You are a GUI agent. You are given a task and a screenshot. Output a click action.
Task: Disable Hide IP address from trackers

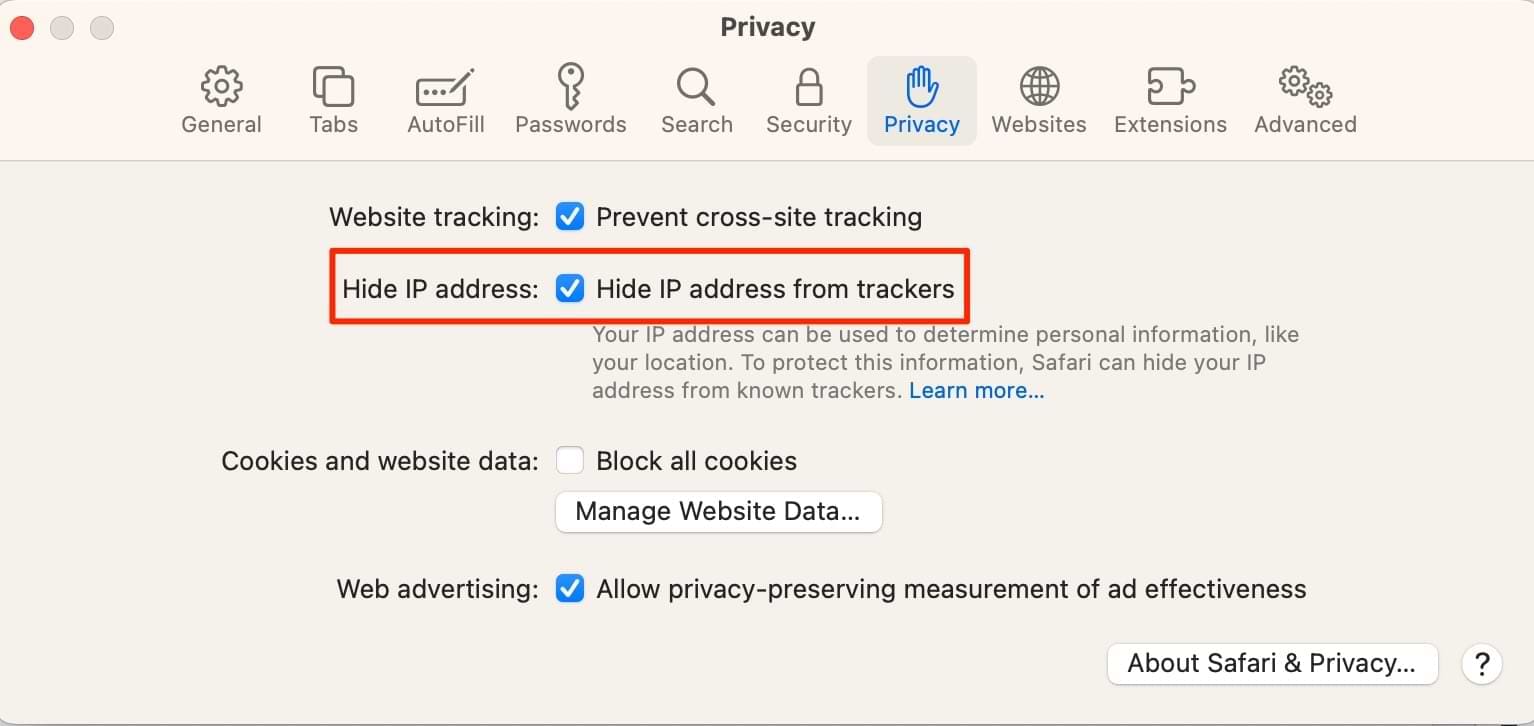click(x=570, y=289)
